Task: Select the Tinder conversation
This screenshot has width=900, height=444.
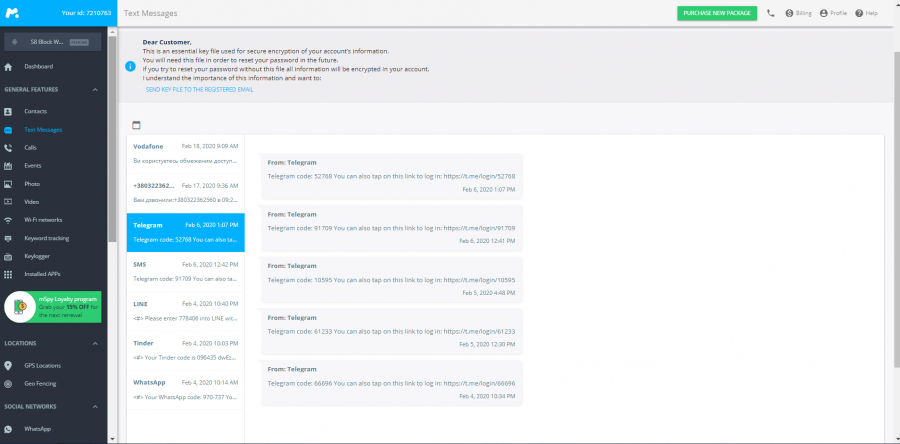Action: coord(185,350)
